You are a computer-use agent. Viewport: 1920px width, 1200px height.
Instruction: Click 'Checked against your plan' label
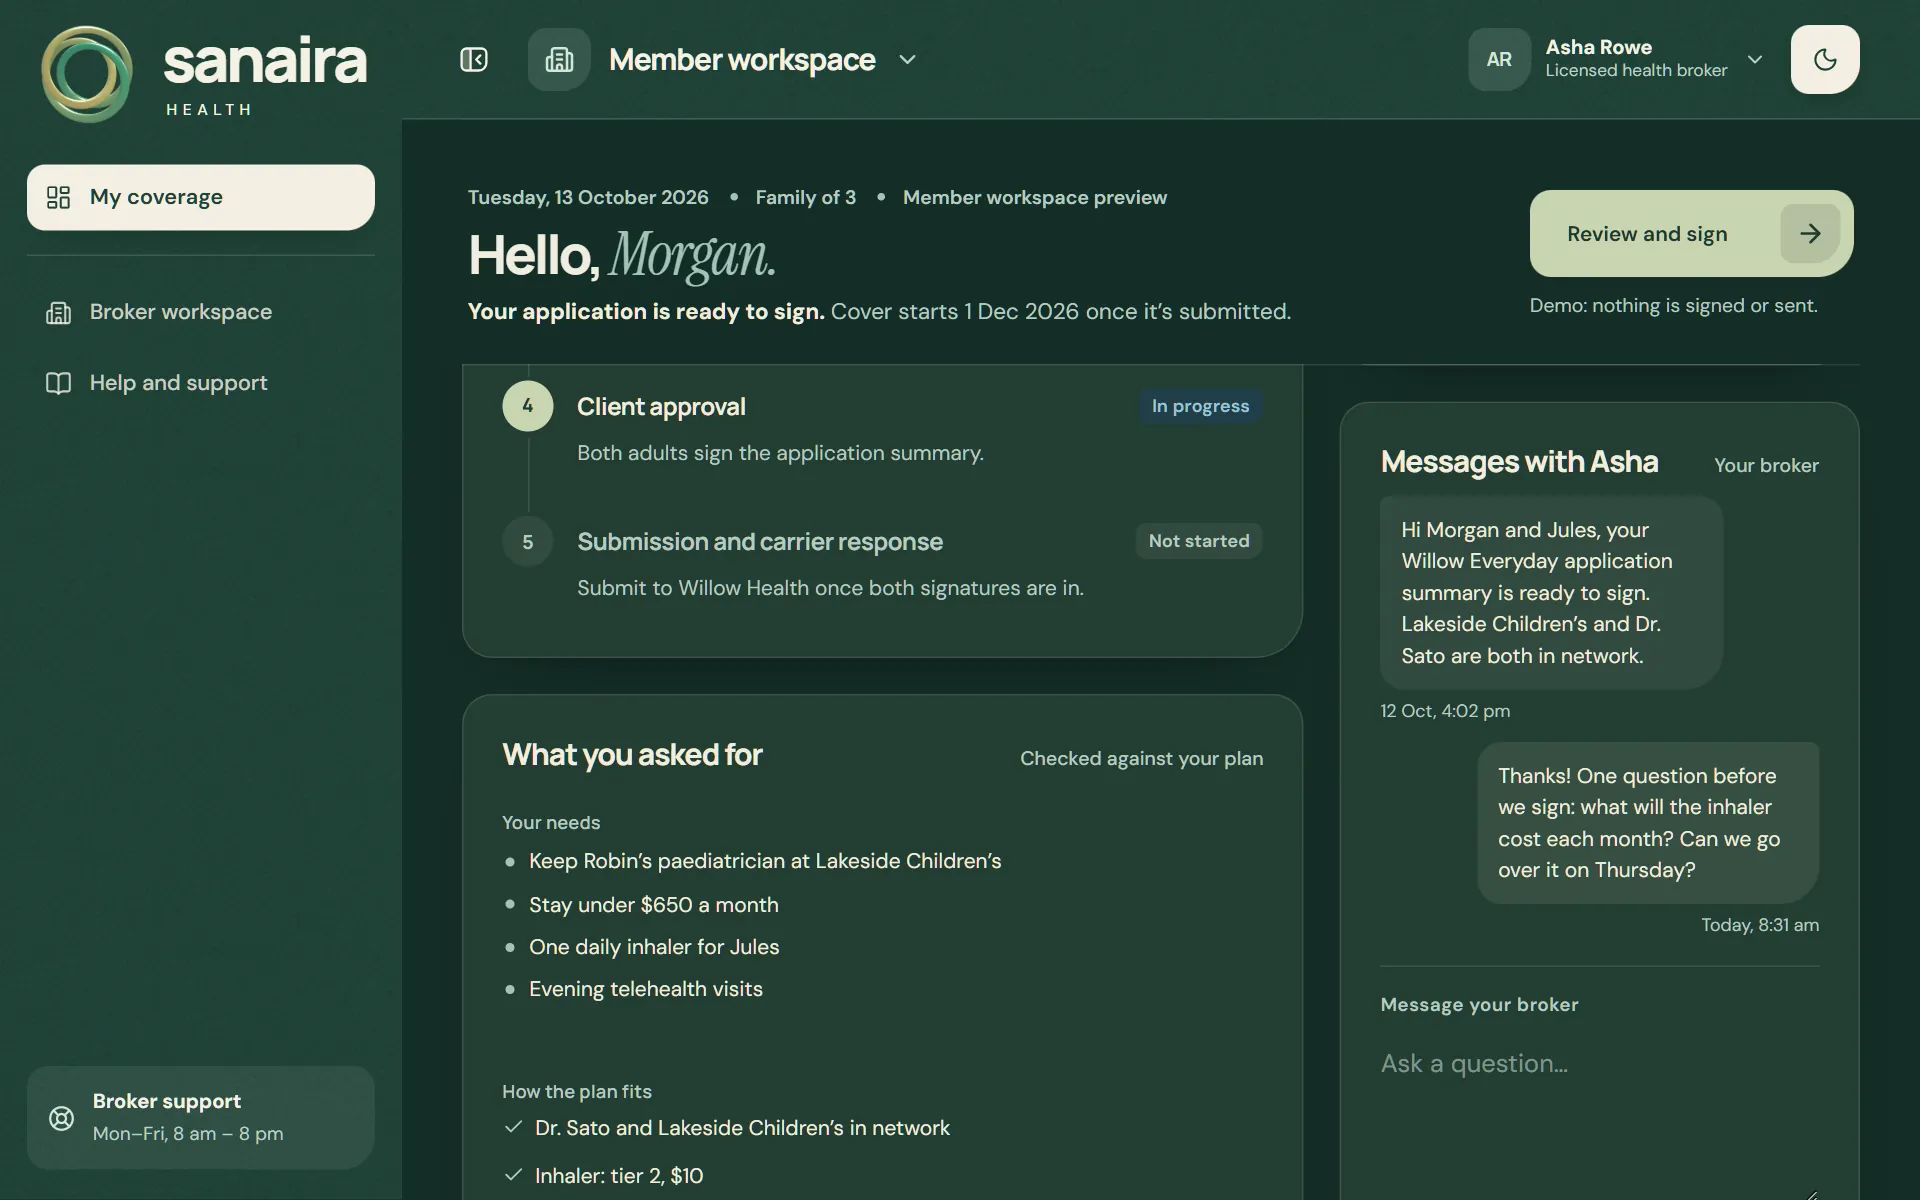[x=1141, y=758]
